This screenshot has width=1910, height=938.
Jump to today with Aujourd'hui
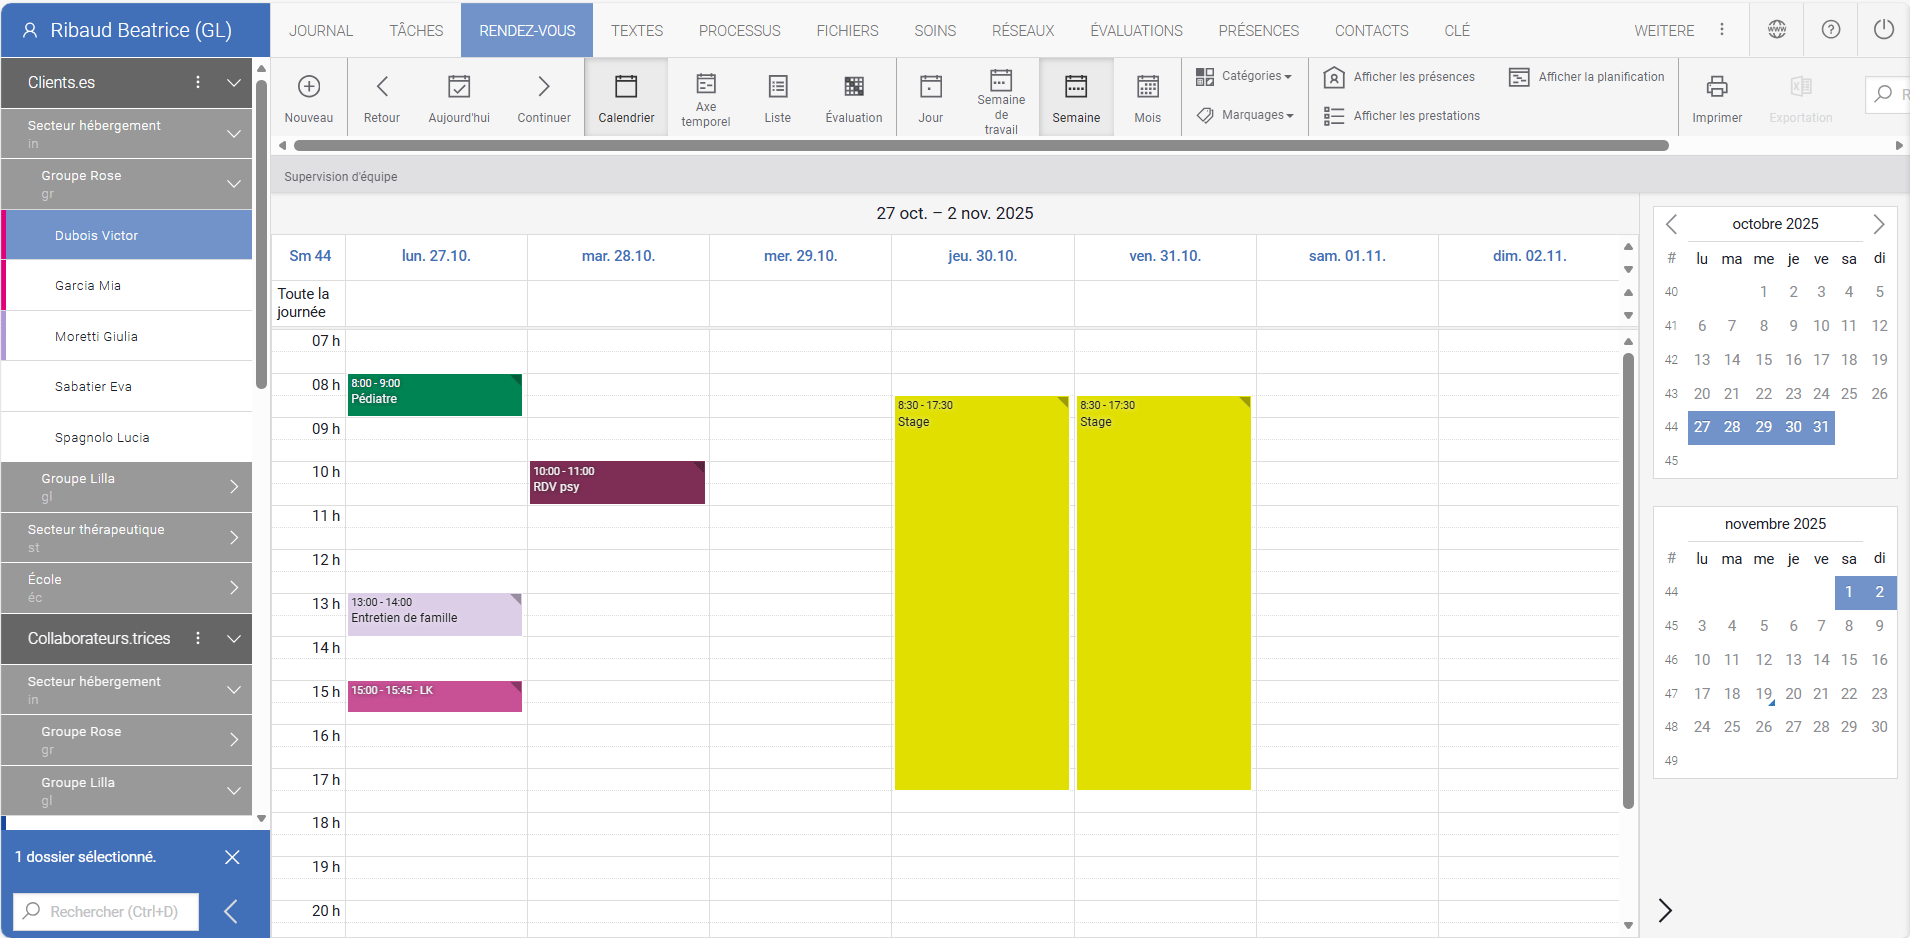(x=459, y=98)
